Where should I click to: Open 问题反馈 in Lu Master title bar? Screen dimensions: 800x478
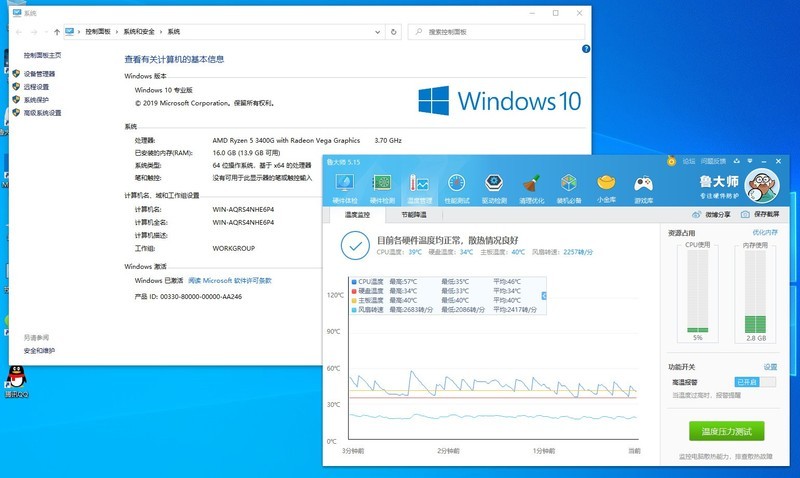[713, 161]
